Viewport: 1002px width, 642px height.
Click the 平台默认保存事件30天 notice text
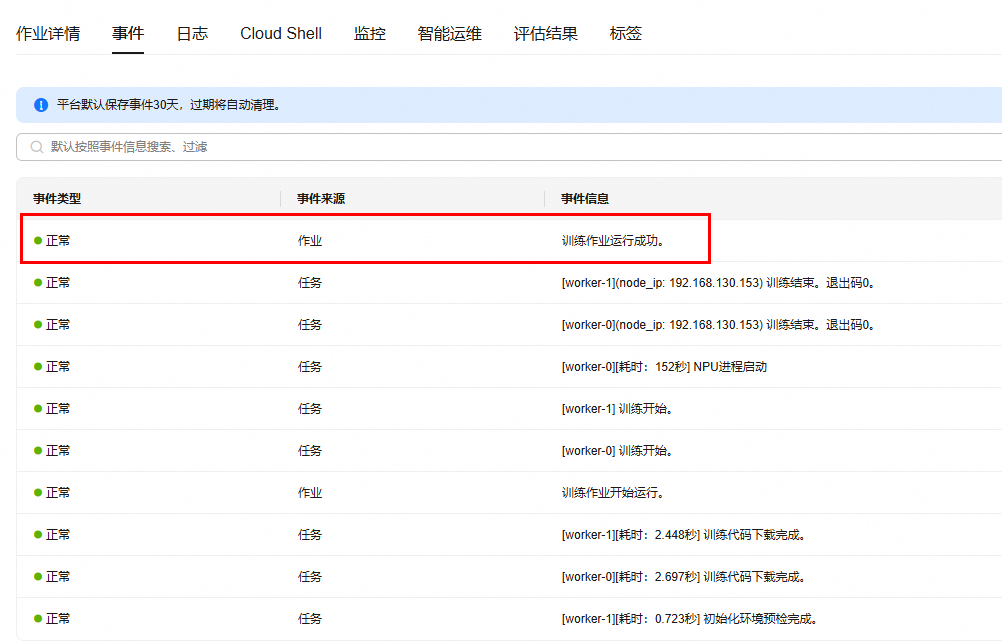point(169,105)
